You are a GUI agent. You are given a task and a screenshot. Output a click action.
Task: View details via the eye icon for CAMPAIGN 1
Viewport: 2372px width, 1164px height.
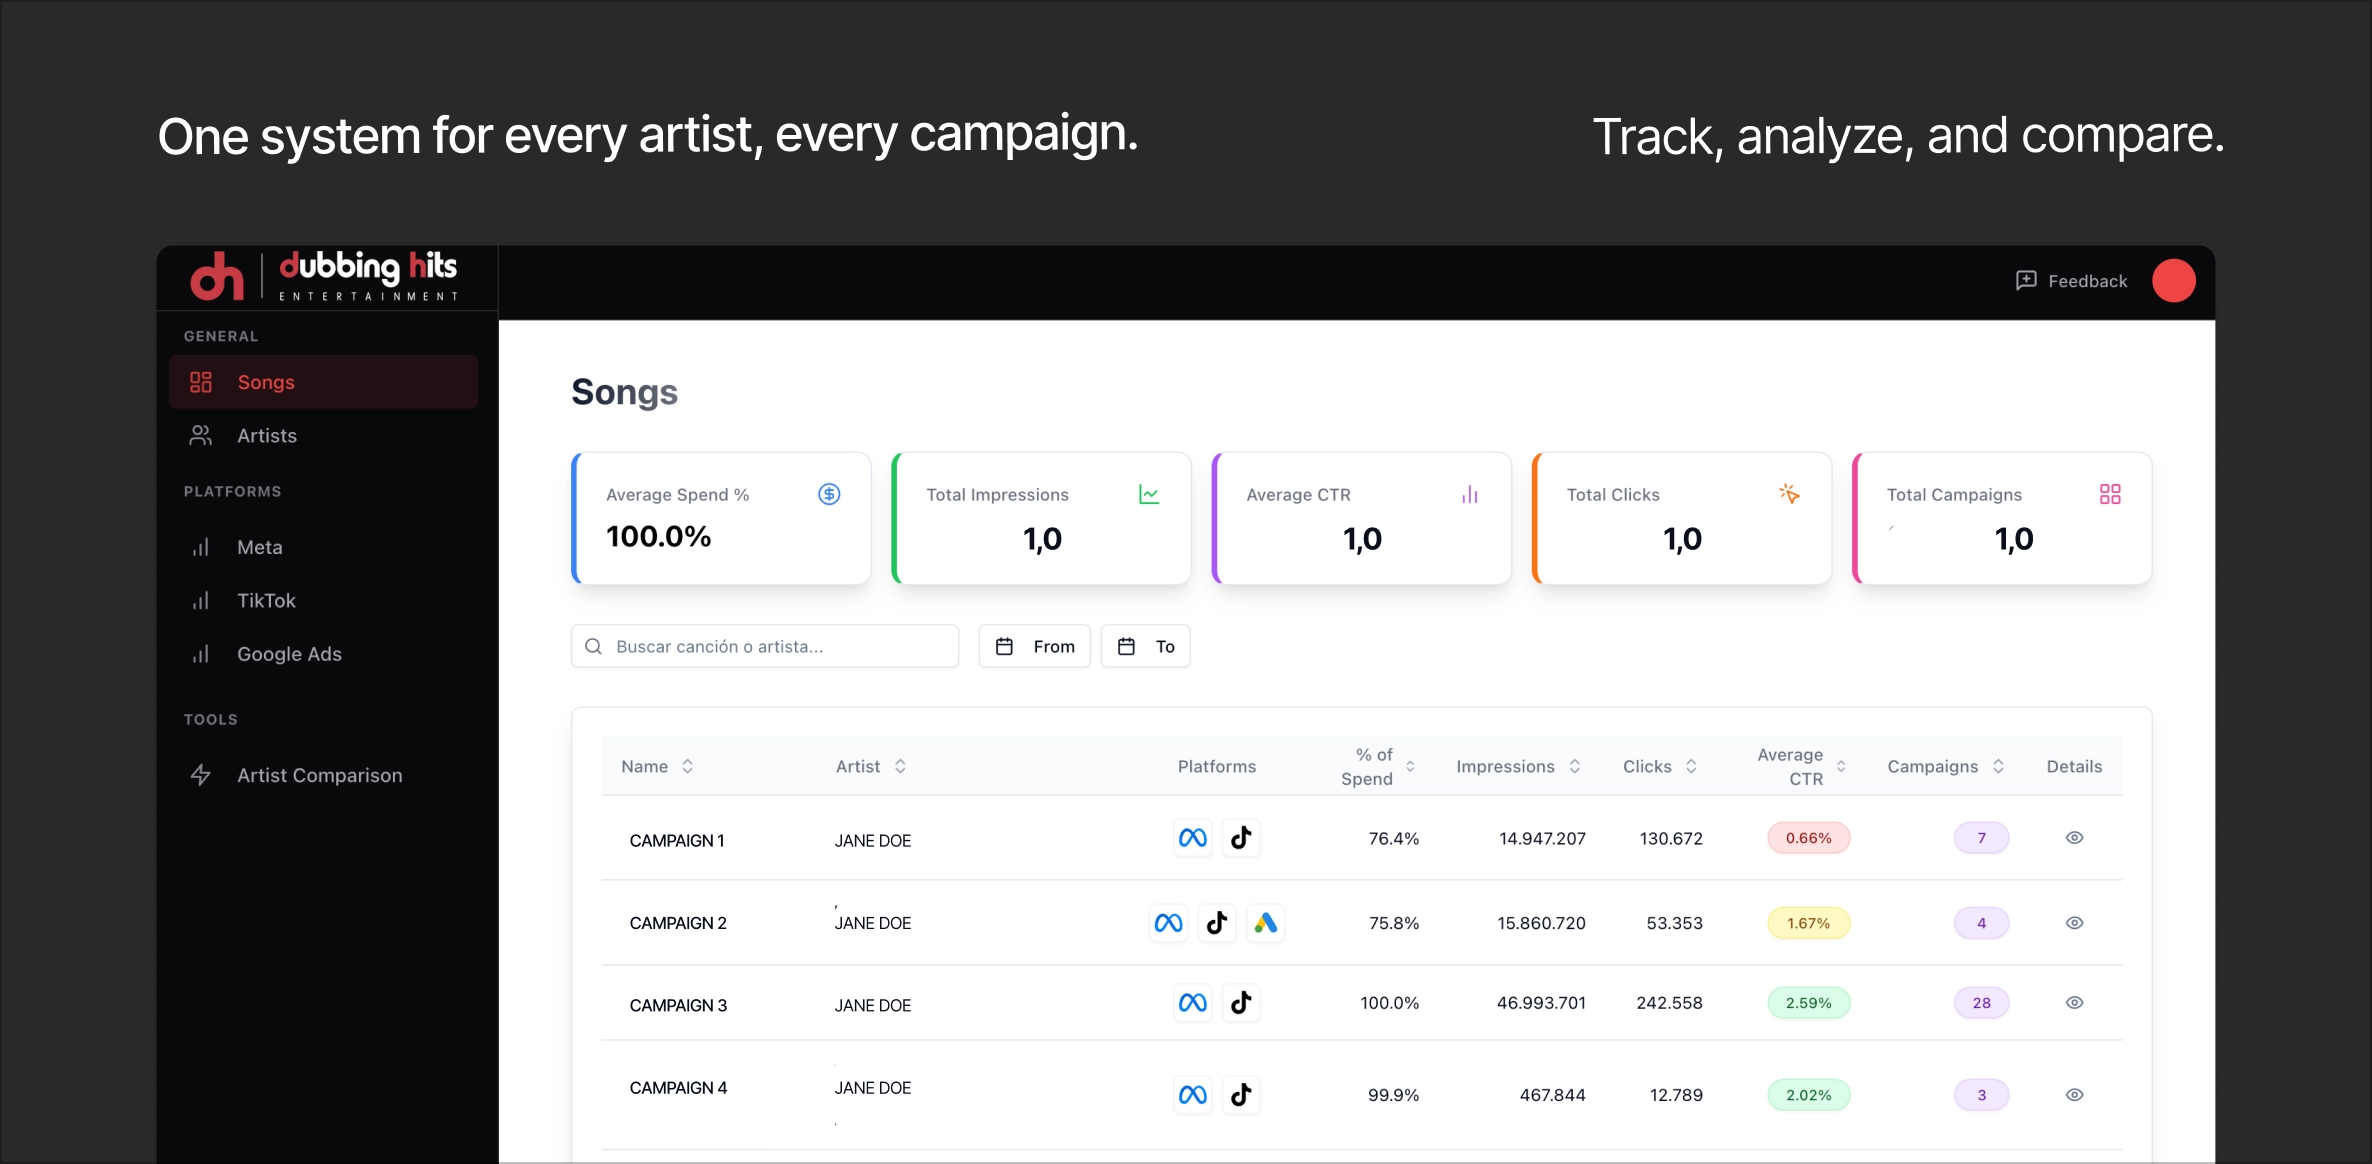pos(2074,838)
